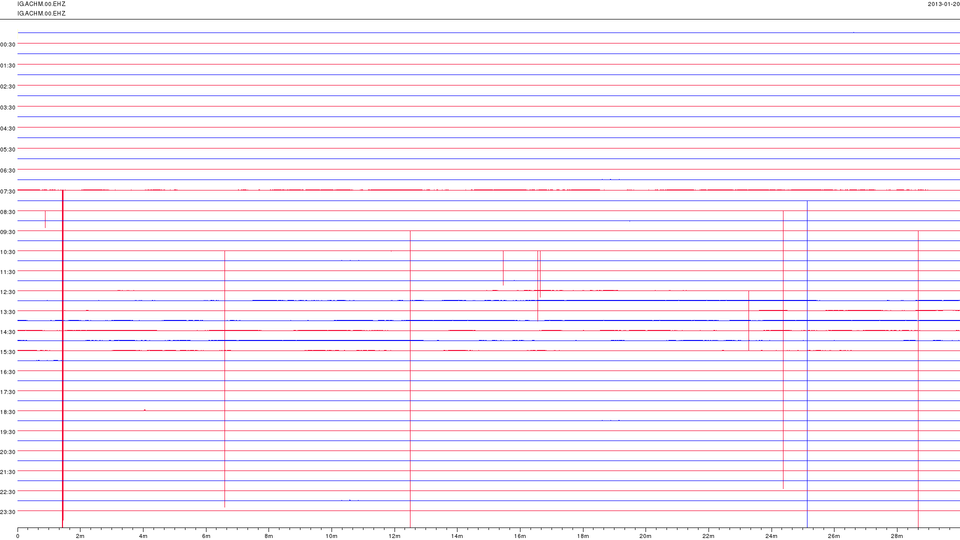Click the 8m tick label on the minute axis
The height and width of the screenshot is (540, 960).
click(269, 536)
